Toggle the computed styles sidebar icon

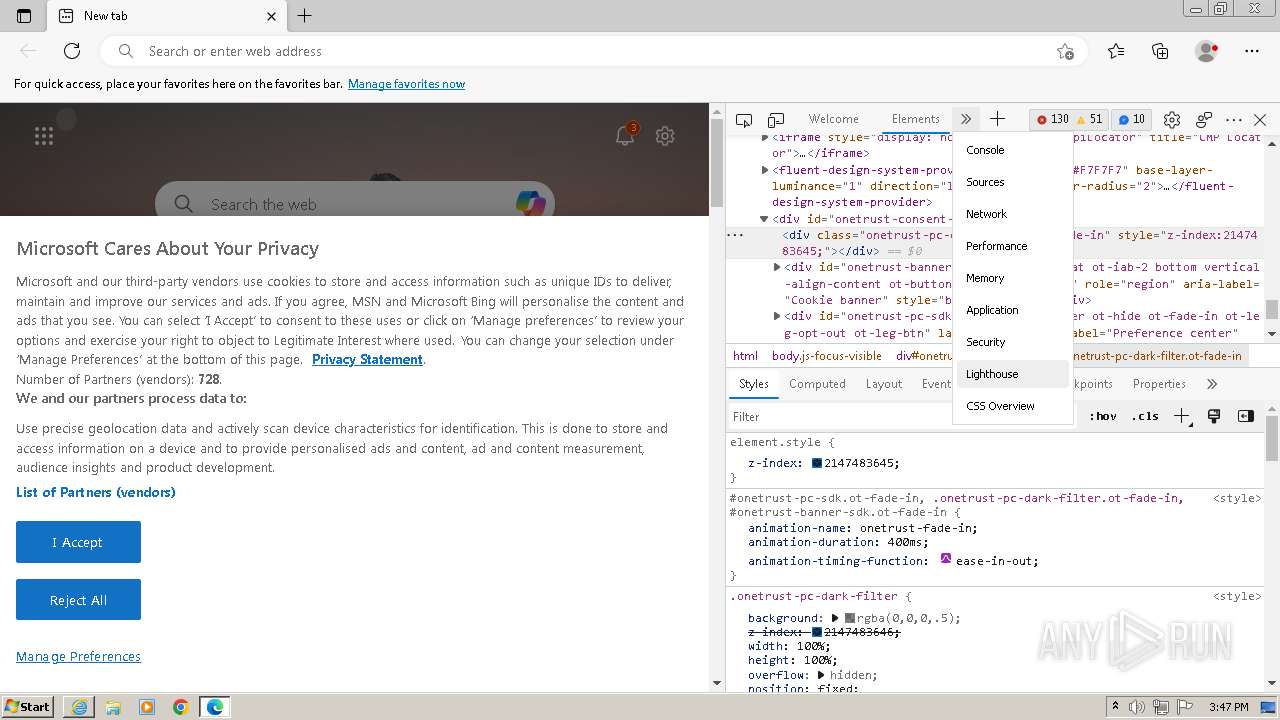tap(1245, 417)
